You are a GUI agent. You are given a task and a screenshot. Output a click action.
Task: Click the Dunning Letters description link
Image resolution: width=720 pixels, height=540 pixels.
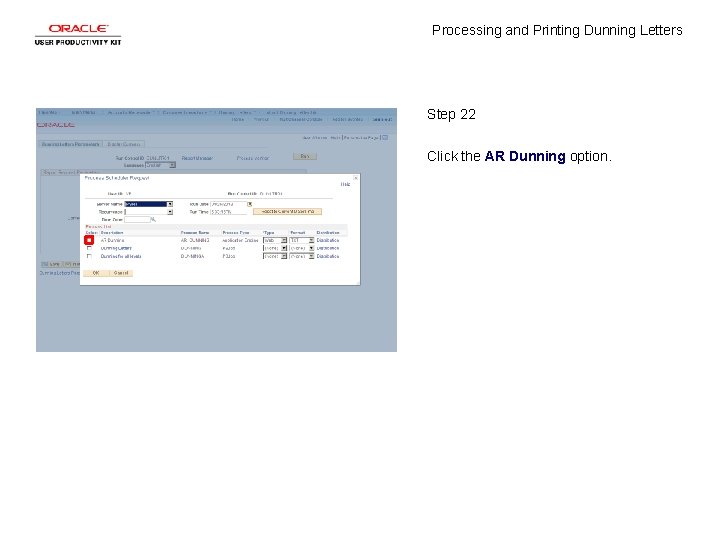116,248
